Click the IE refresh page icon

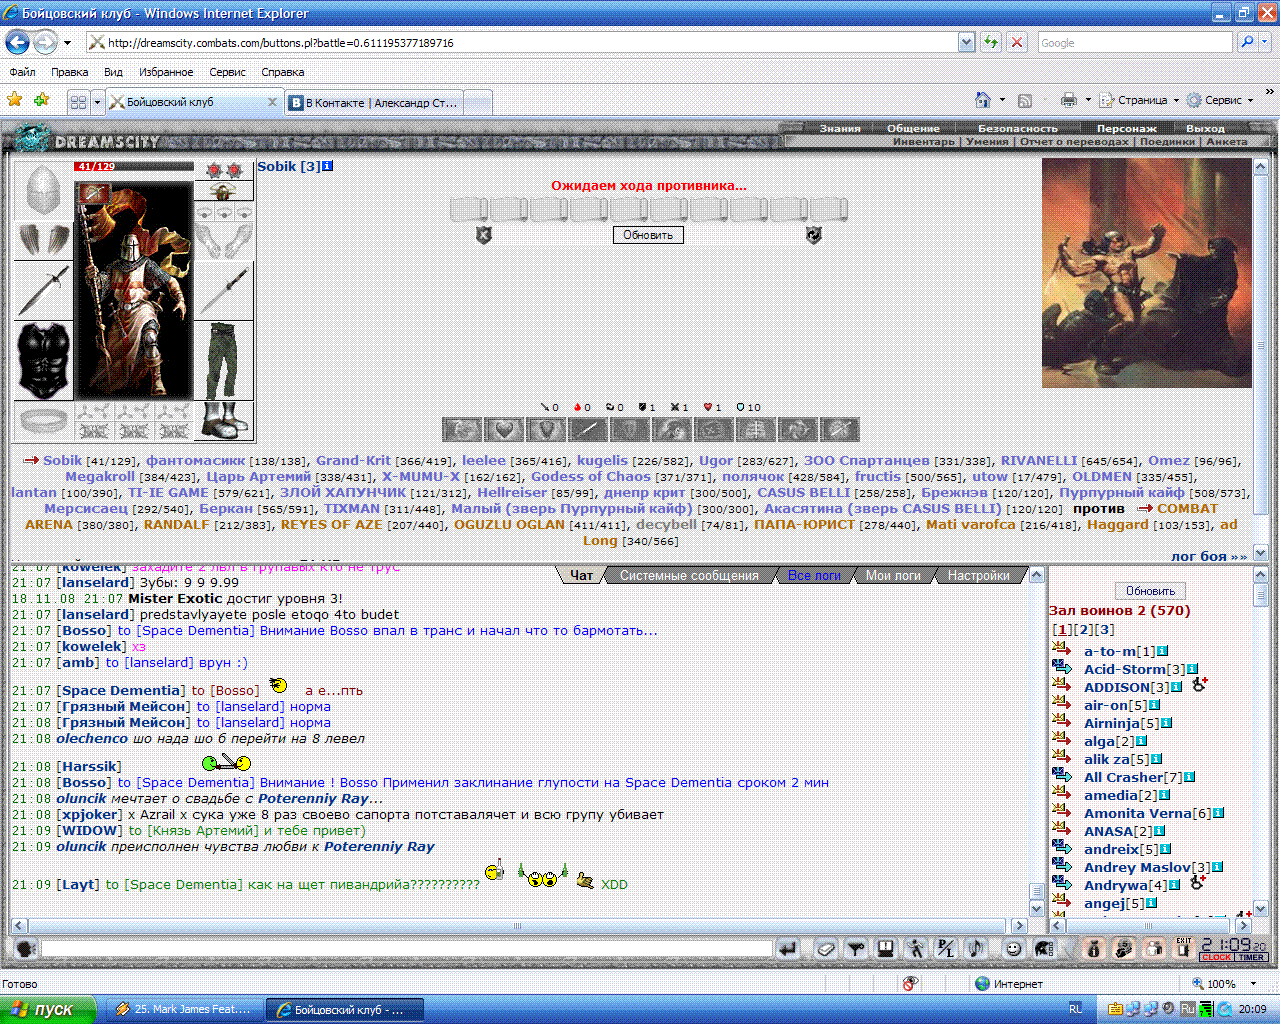[x=990, y=42]
